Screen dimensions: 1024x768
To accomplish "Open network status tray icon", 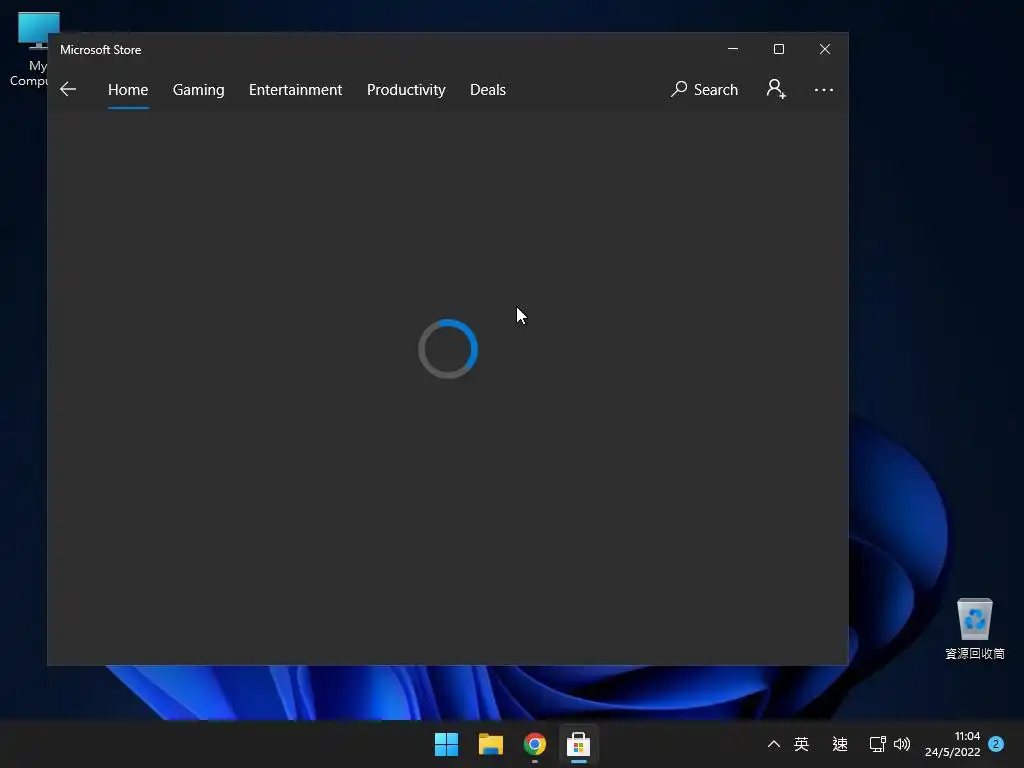I will pos(877,744).
